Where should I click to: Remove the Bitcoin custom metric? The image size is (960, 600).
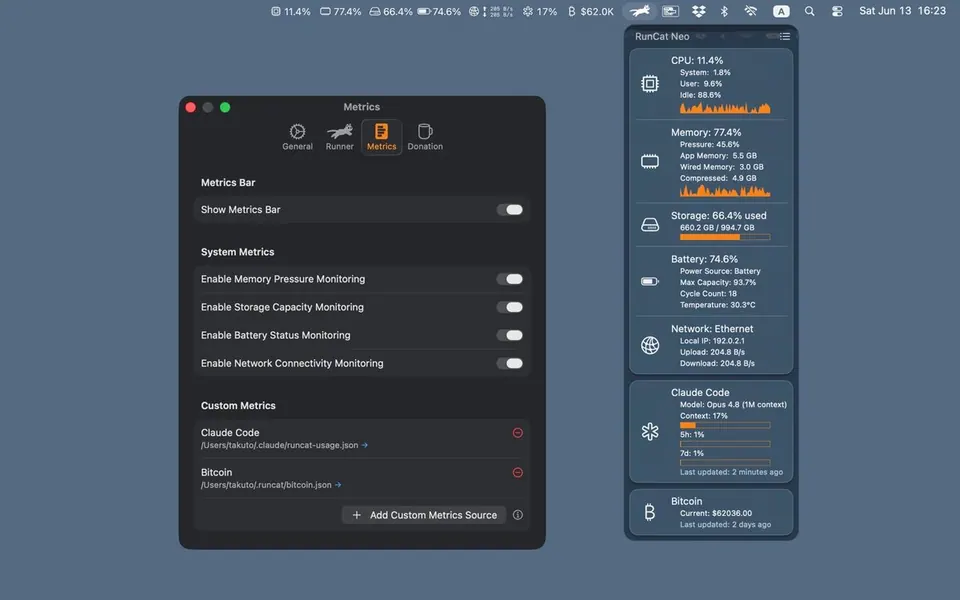click(517, 473)
